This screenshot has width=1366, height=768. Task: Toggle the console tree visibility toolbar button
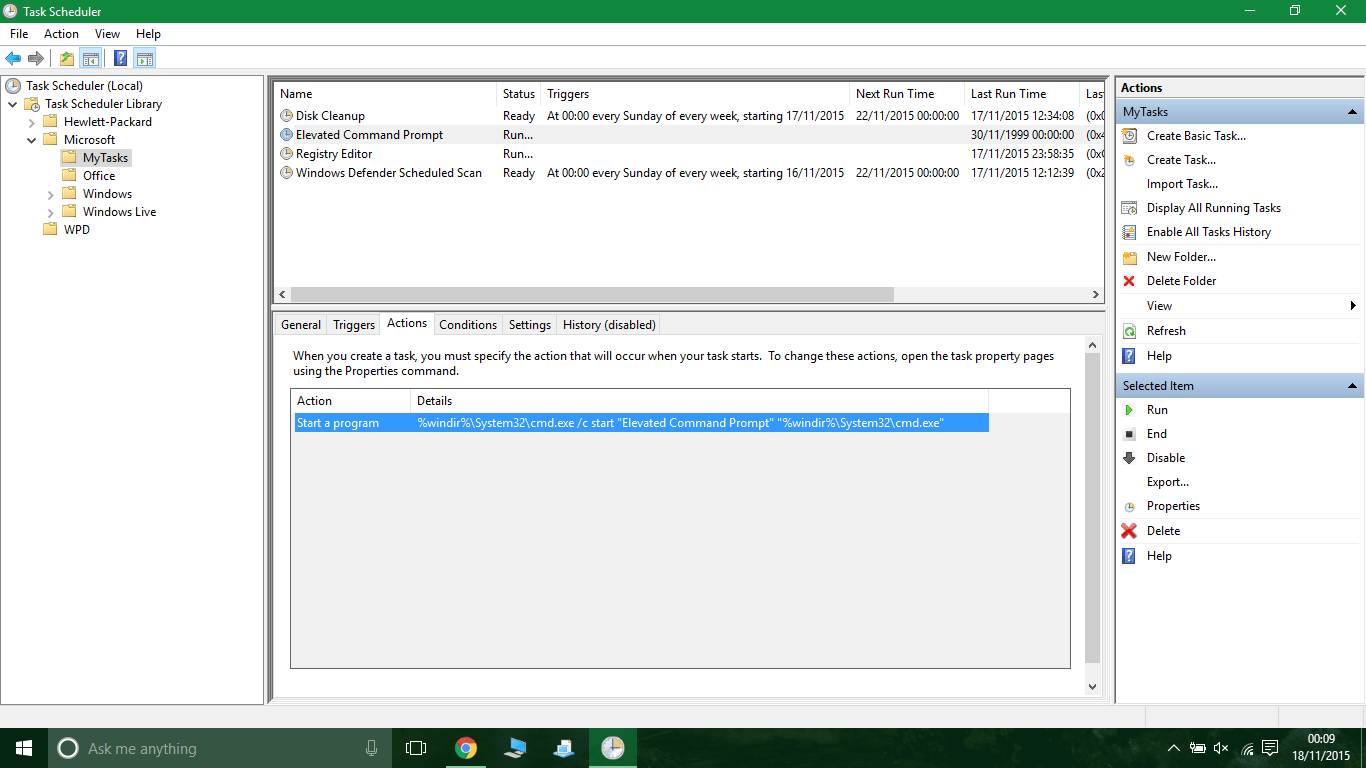(x=91, y=57)
